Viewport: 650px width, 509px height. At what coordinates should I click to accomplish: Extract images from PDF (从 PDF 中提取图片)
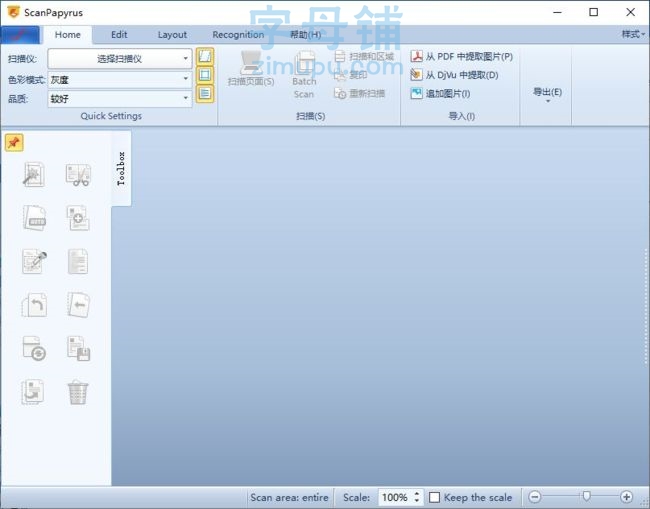[x=462, y=56]
